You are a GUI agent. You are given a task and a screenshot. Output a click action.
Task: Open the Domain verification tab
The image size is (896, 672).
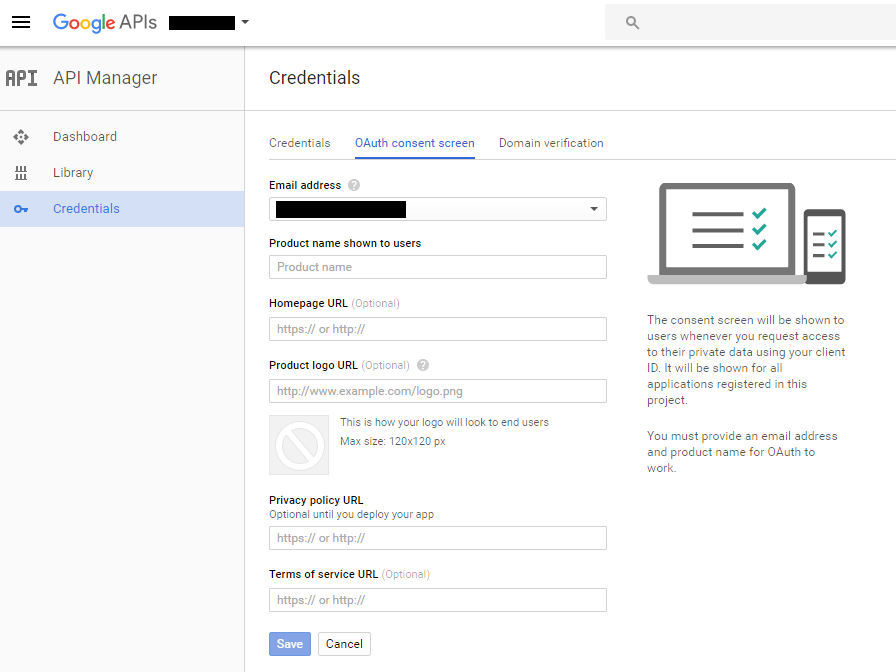(551, 143)
